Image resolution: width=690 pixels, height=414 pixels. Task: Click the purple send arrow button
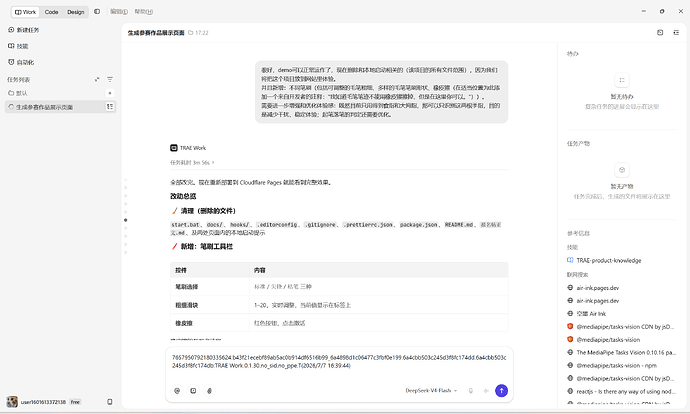pyautogui.click(x=501, y=390)
